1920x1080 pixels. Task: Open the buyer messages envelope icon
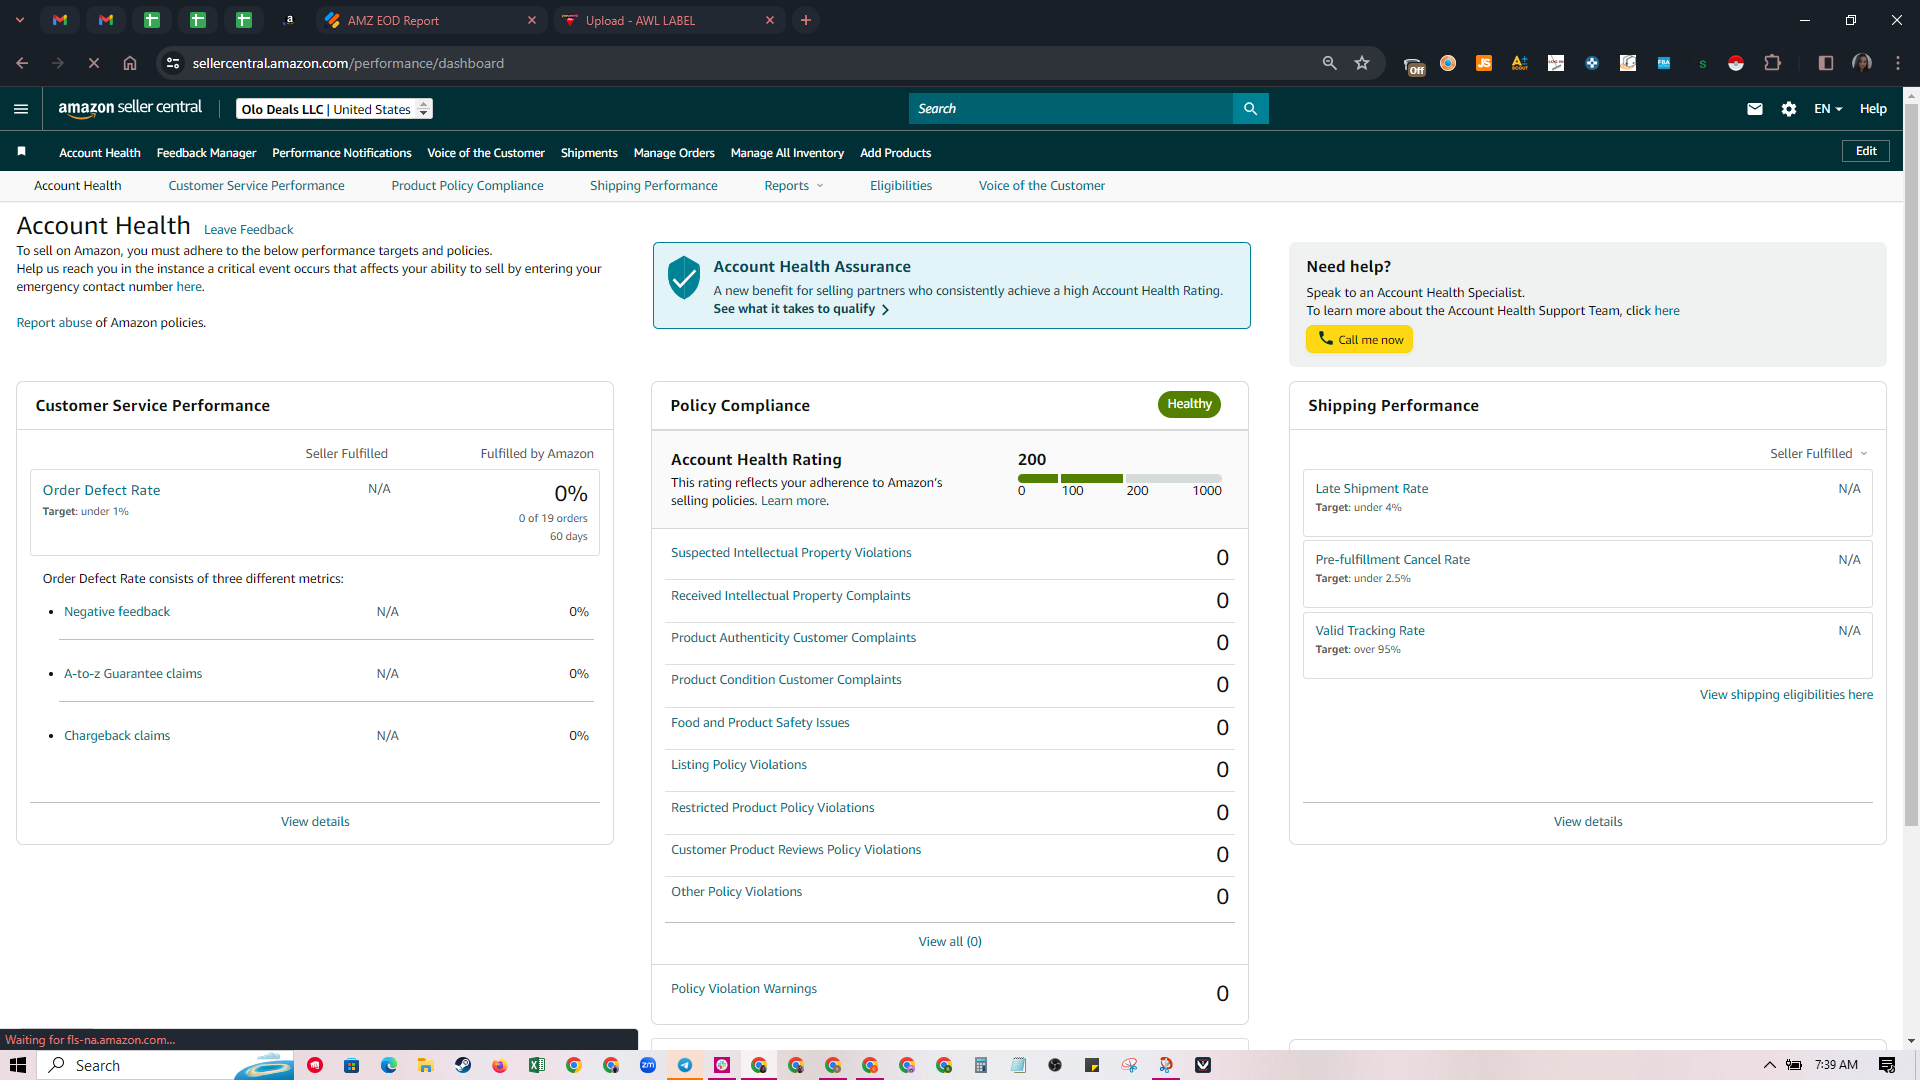(1755, 109)
